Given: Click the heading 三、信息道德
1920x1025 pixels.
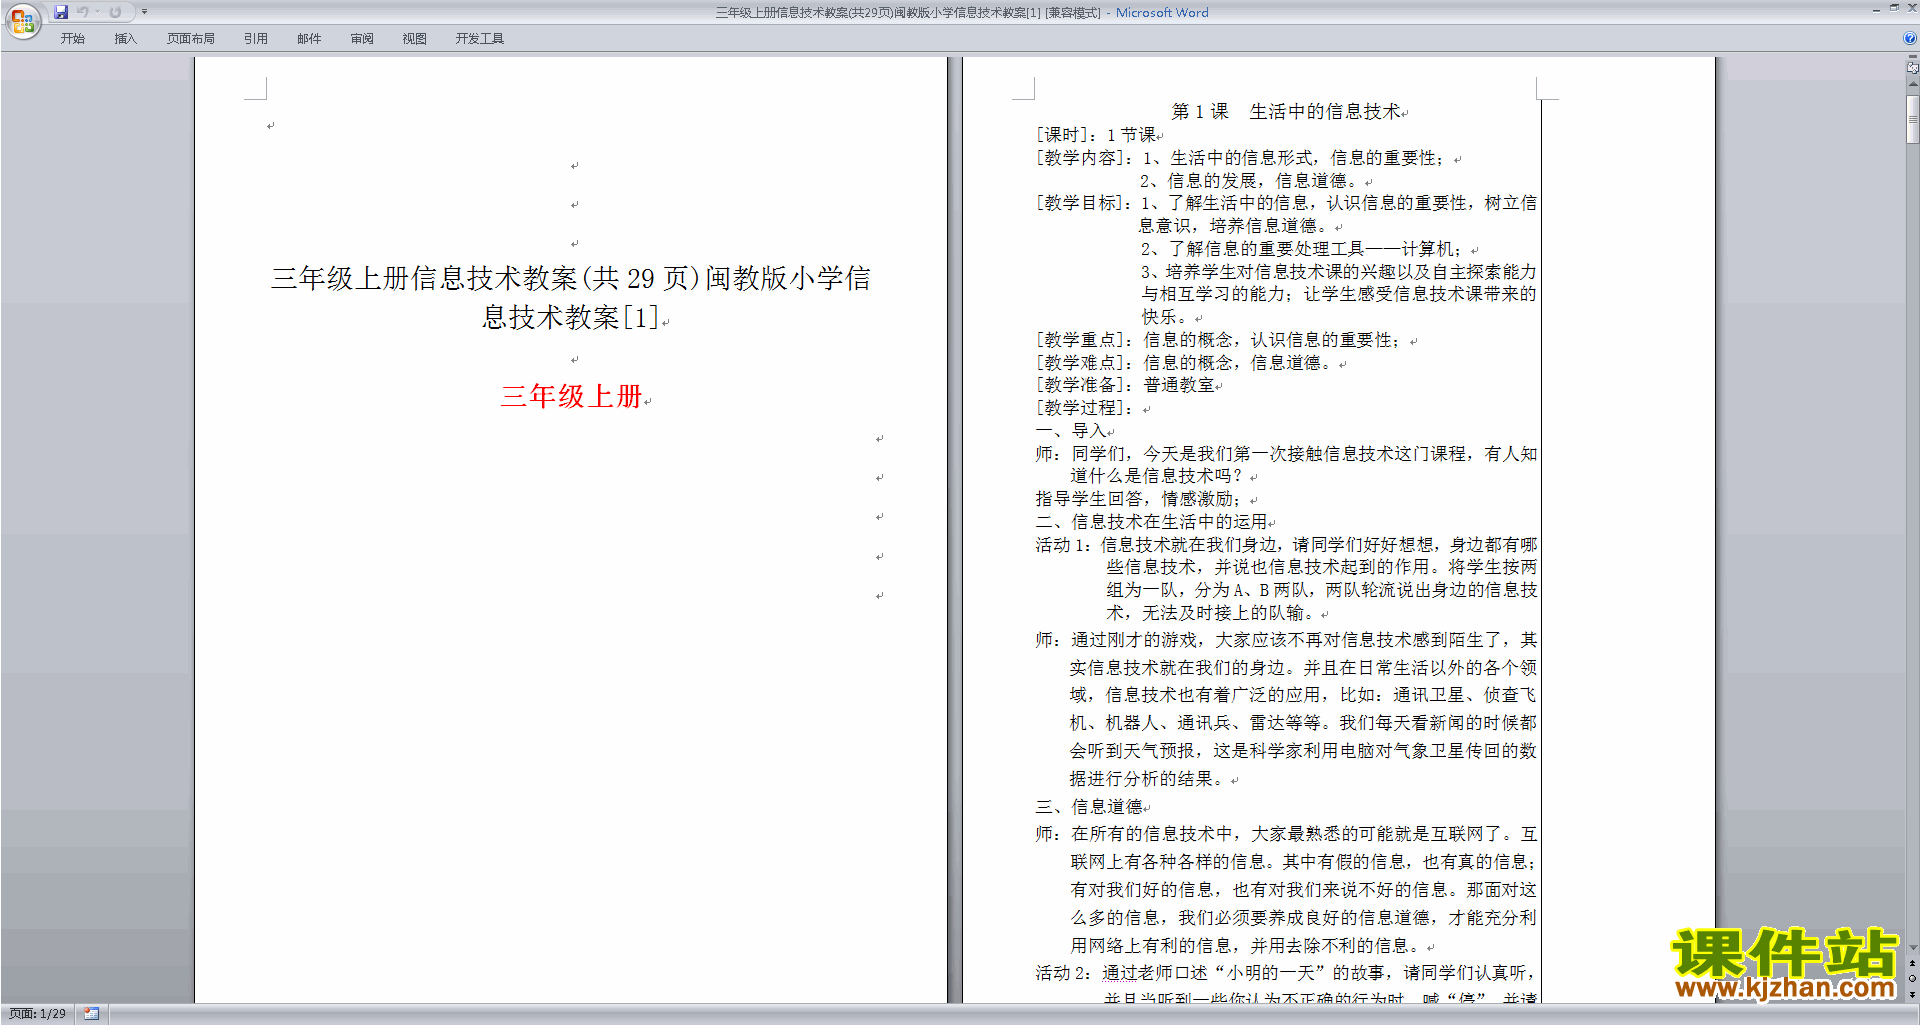Looking at the screenshot, I should [x=1089, y=807].
